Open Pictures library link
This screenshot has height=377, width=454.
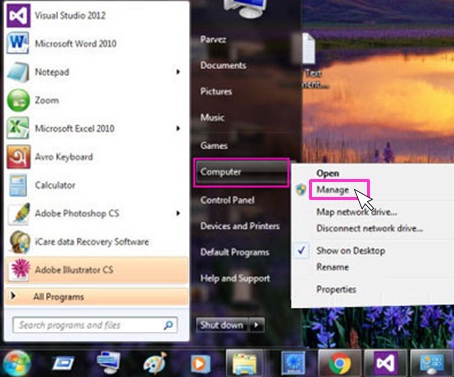[216, 91]
